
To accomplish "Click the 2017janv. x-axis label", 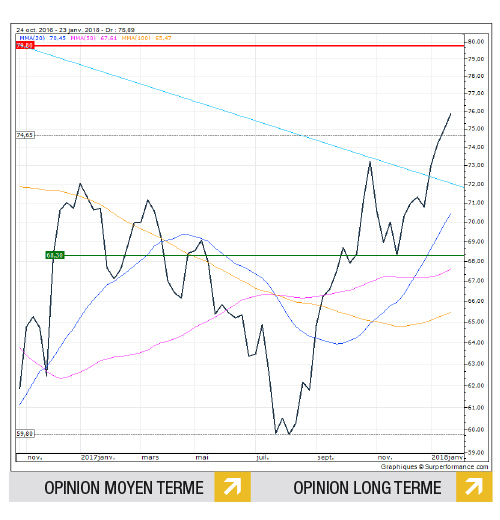I will [x=98, y=457].
